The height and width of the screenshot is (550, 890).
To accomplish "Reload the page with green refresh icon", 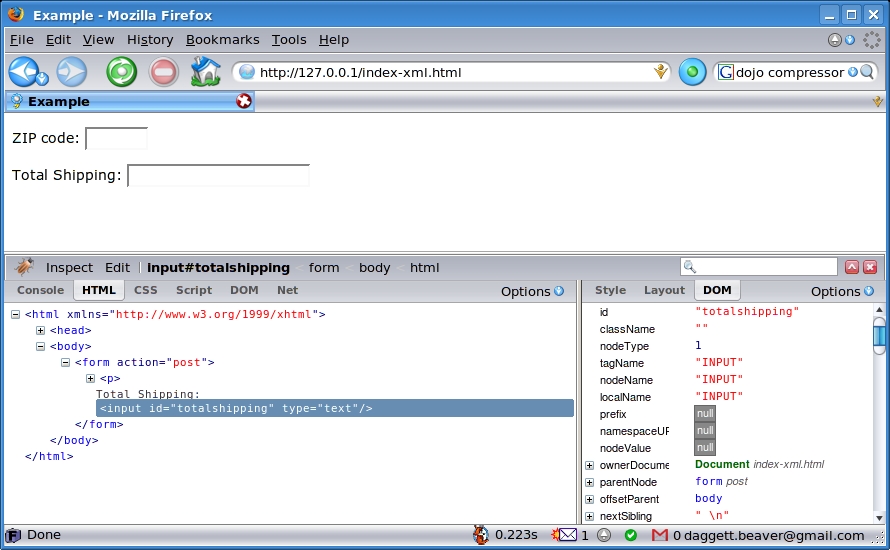I will [x=121, y=72].
